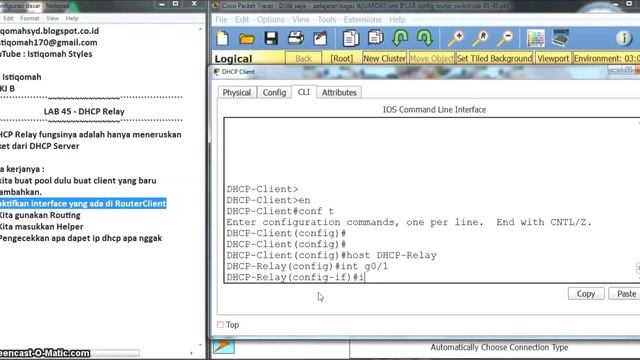Image resolution: width=640 pixels, height=360 pixels.
Task: Save the project using the floppy disk icon
Action: click(x=271, y=38)
